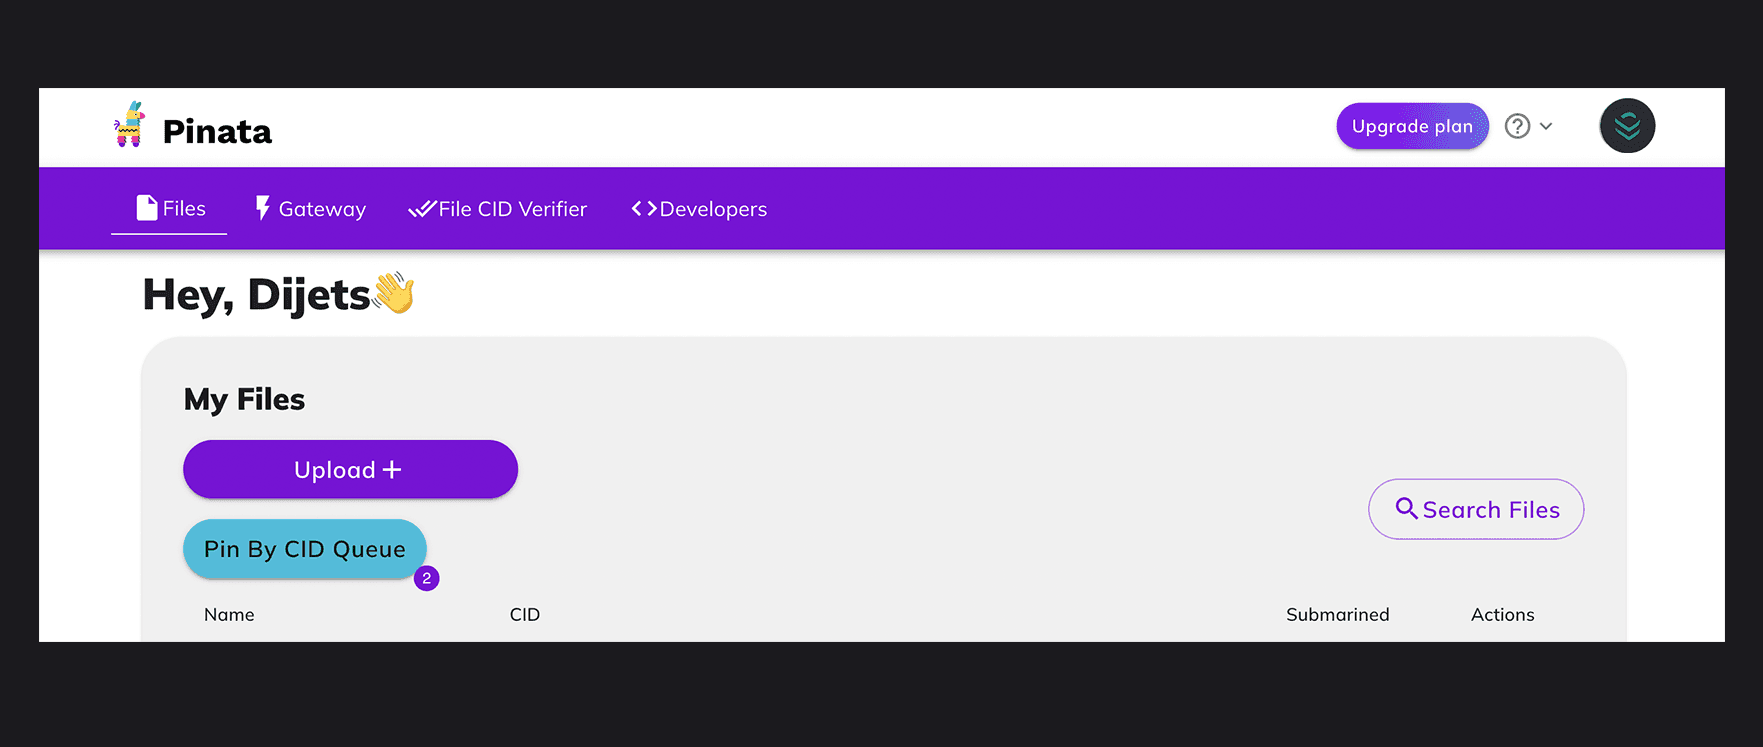Click the Name column header
Screen dimensions: 1763x747
229,615
